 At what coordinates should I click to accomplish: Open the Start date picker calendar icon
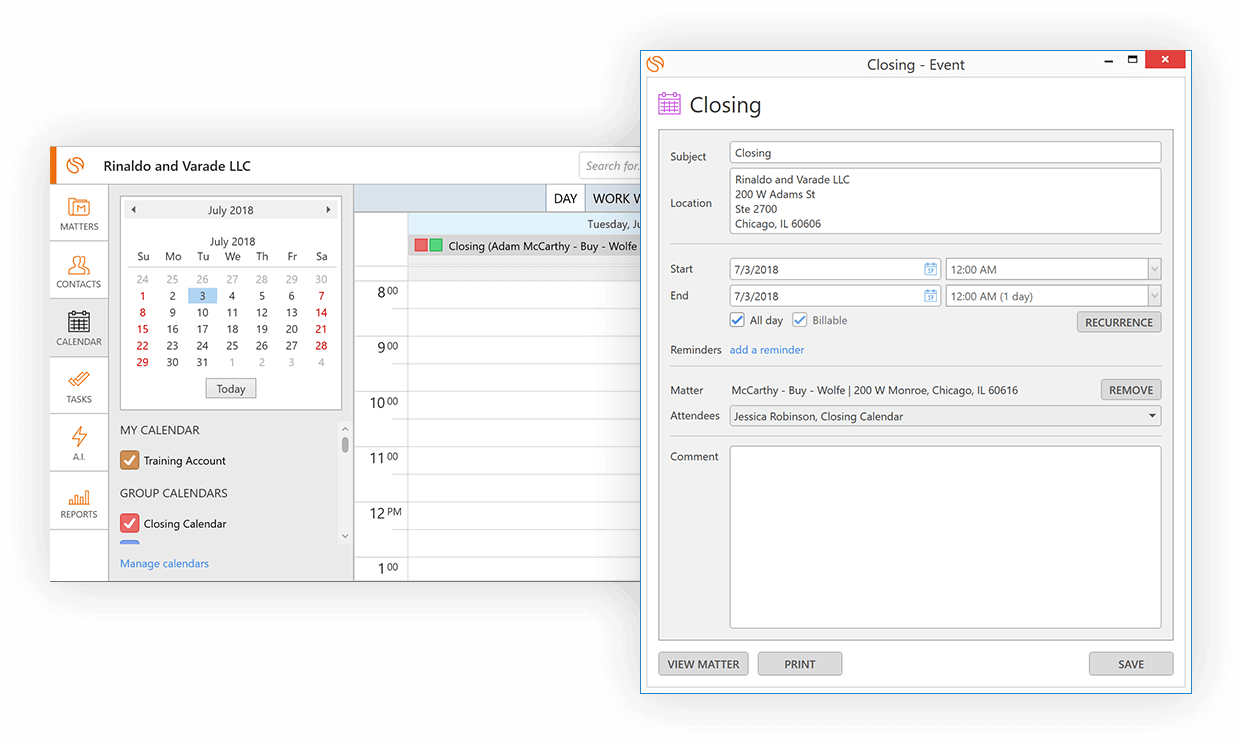930,268
